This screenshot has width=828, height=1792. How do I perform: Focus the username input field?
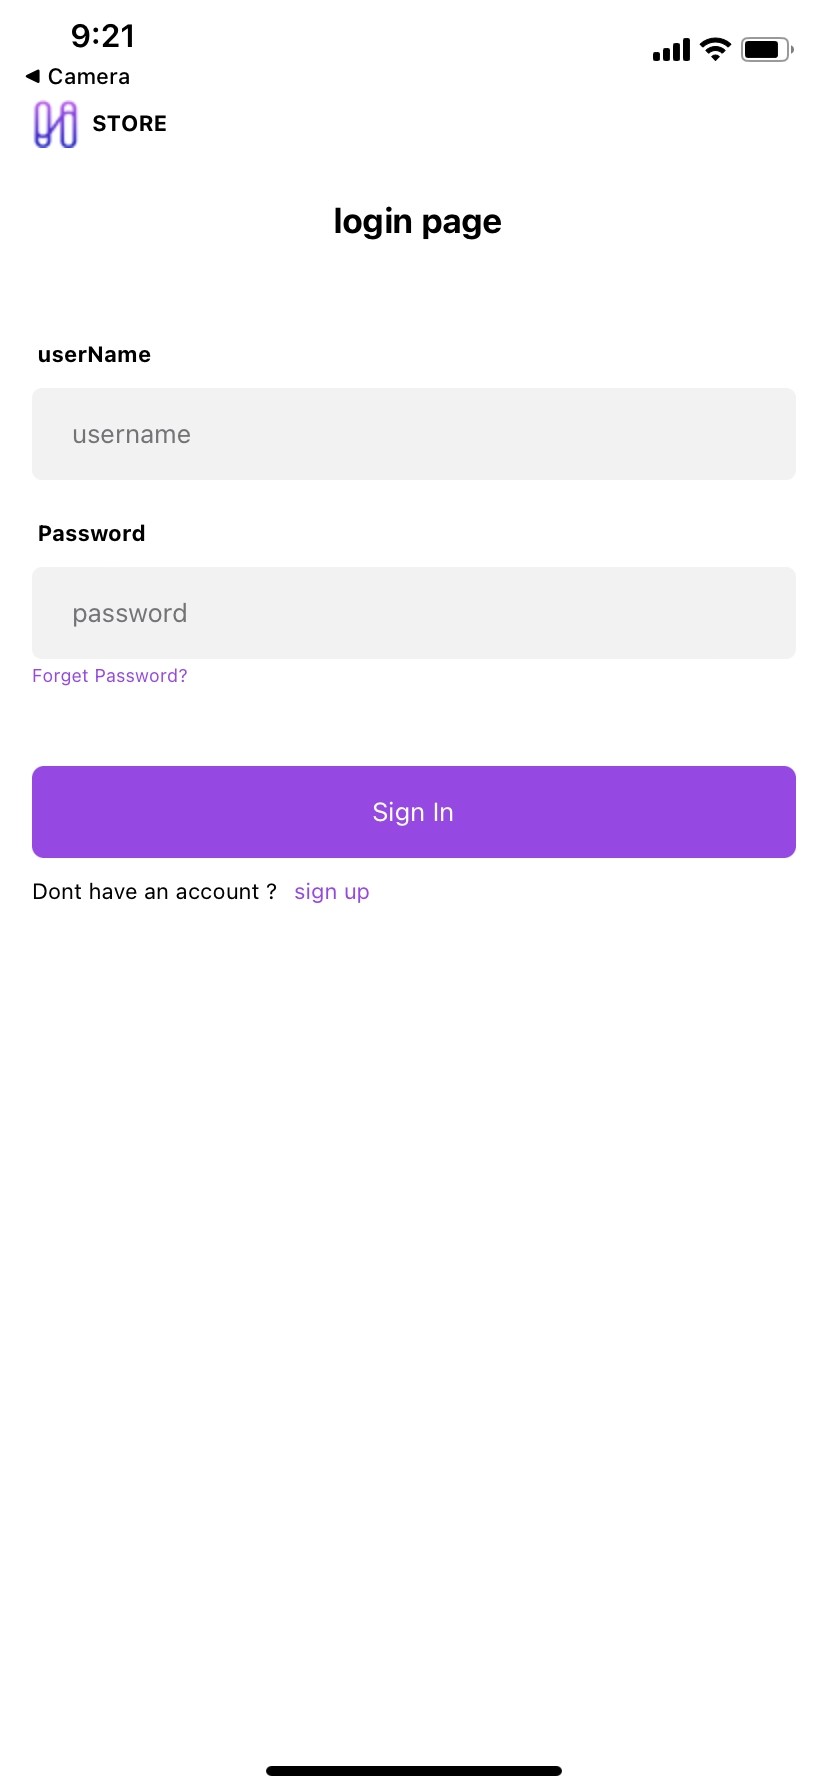point(414,434)
